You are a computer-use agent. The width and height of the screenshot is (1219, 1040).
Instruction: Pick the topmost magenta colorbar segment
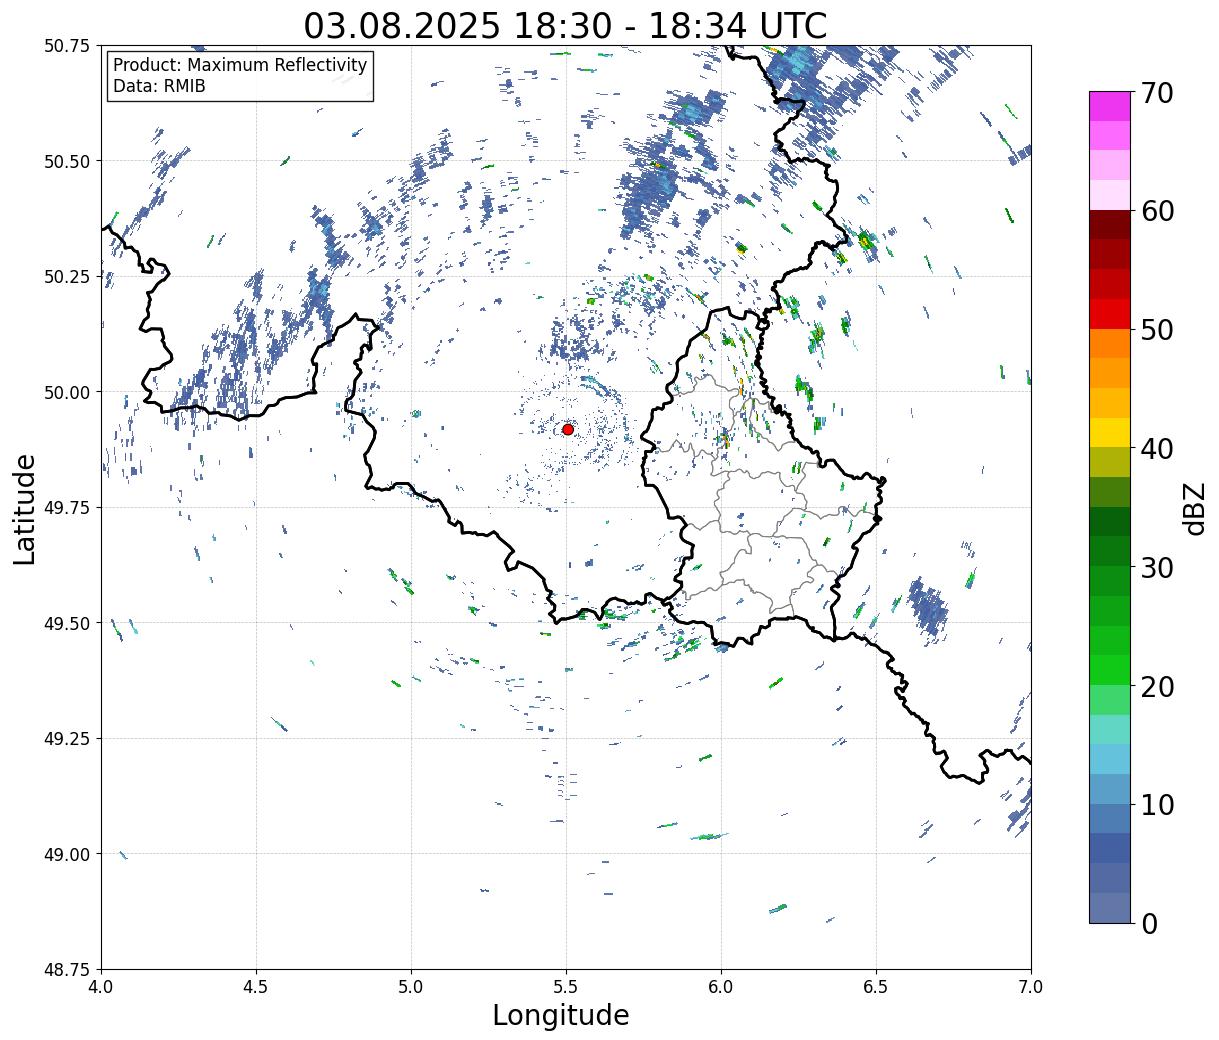(x=1110, y=106)
